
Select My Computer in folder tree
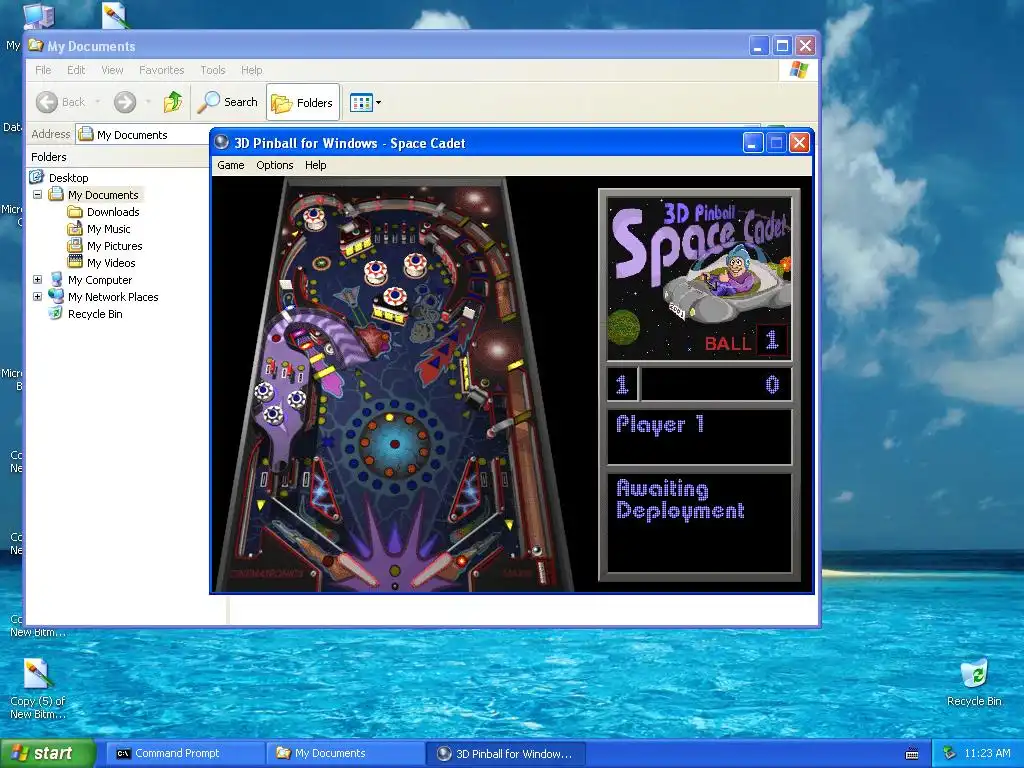[x=100, y=280]
